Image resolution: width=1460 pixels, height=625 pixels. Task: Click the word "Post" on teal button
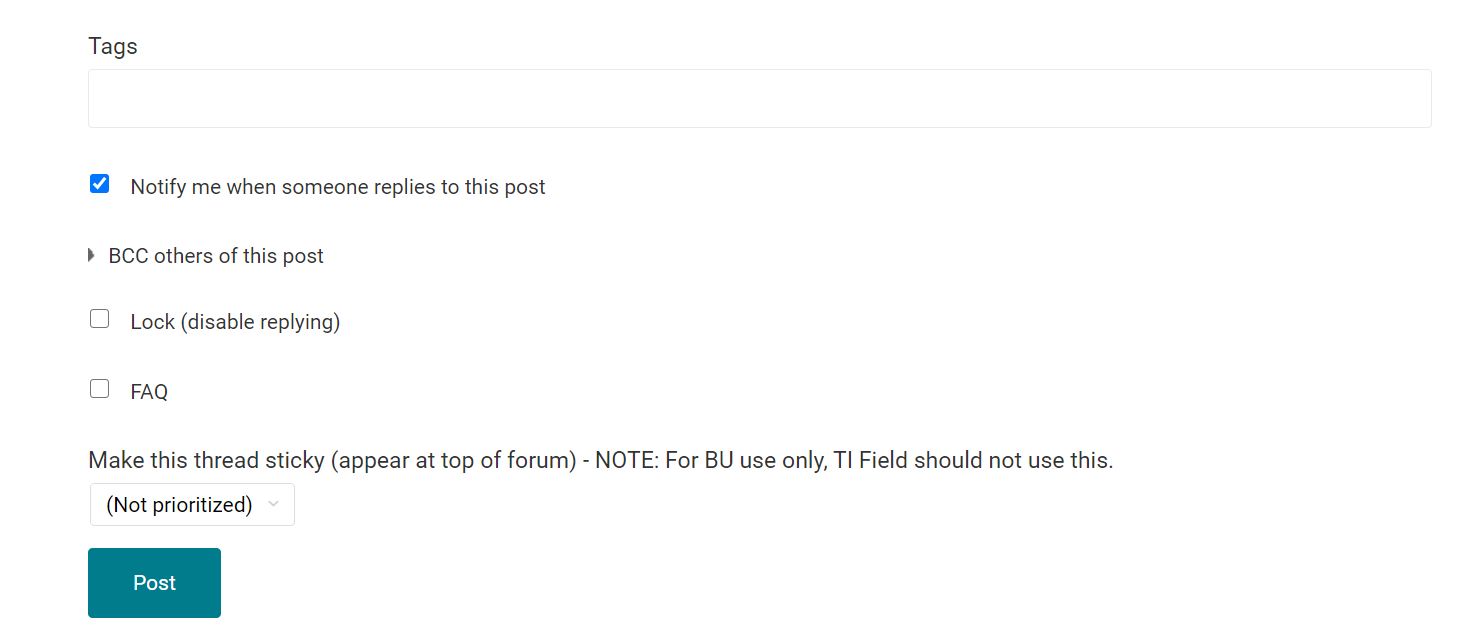click(x=154, y=583)
